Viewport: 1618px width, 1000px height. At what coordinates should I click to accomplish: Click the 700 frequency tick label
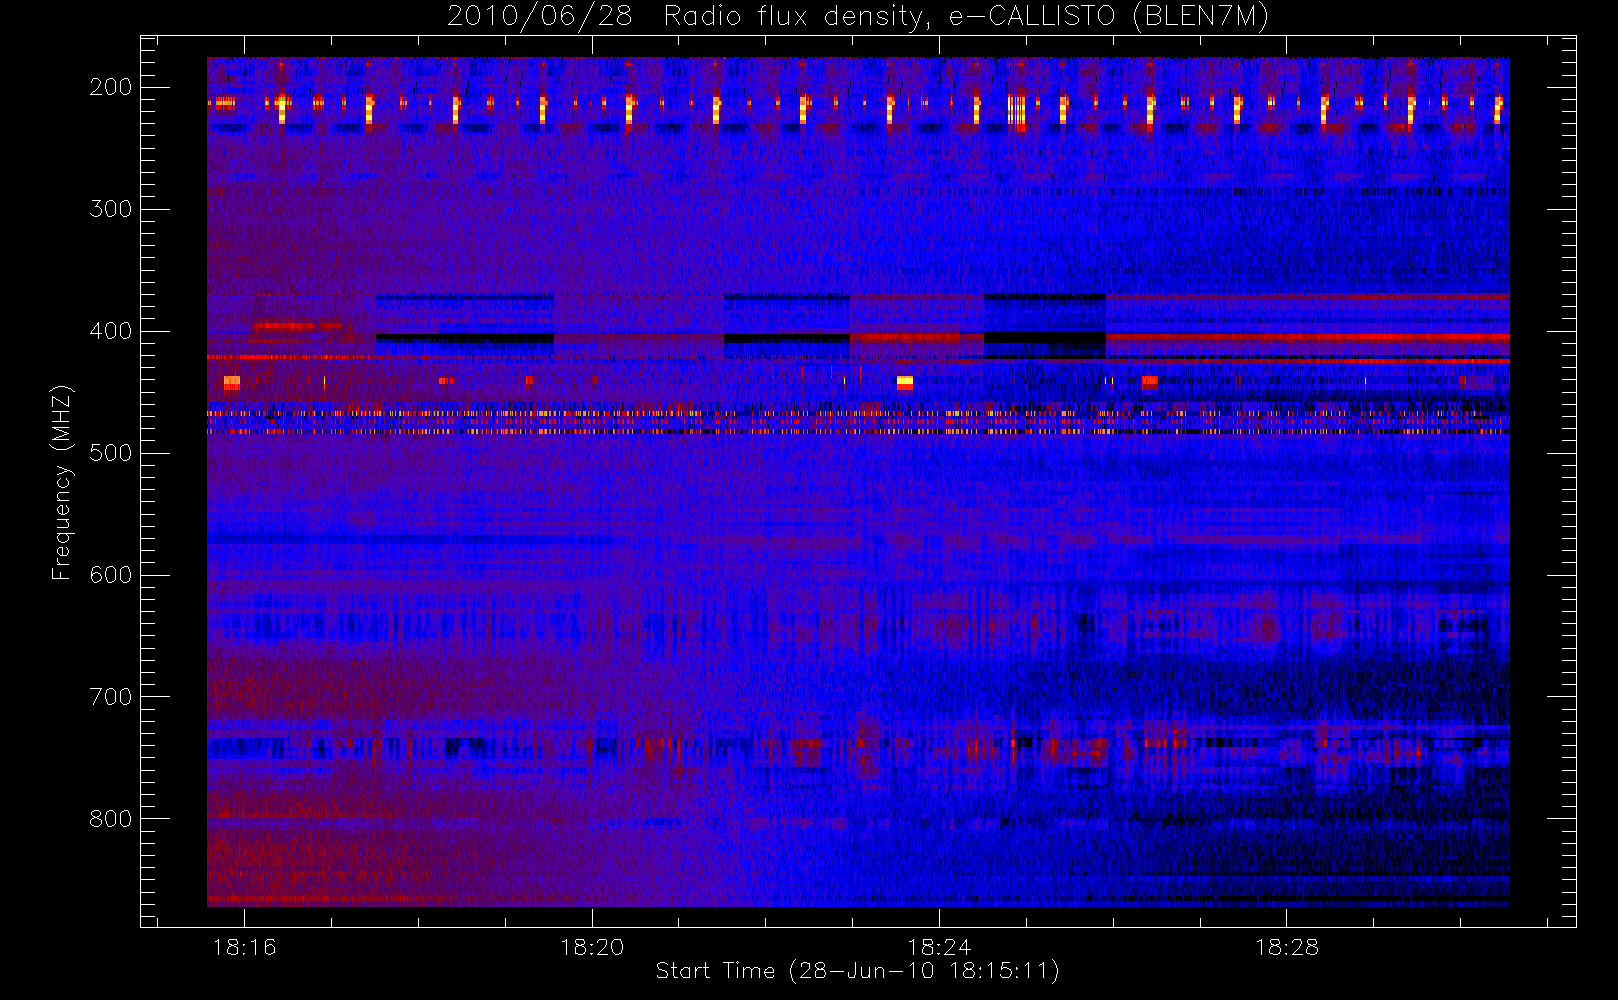(x=111, y=697)
